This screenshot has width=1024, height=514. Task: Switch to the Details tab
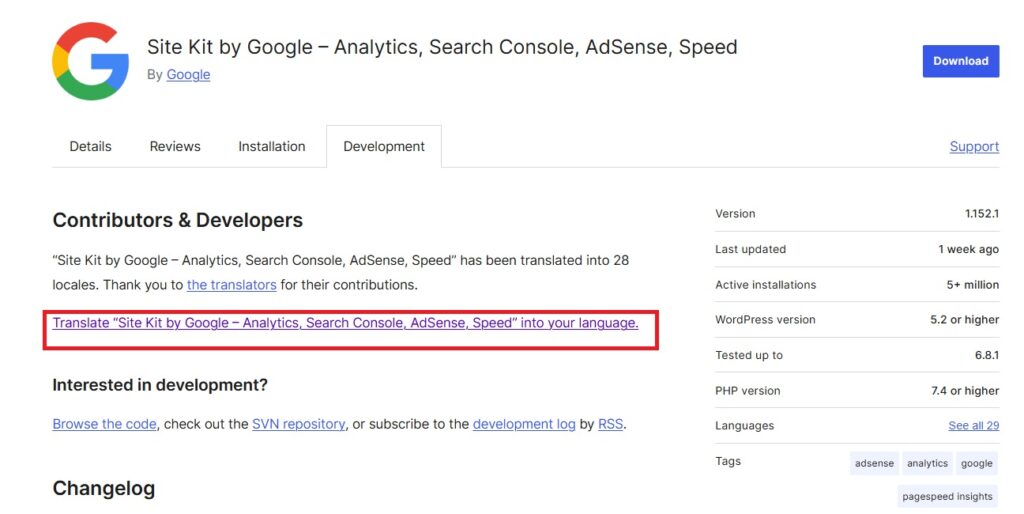click(x=90, y=146)
